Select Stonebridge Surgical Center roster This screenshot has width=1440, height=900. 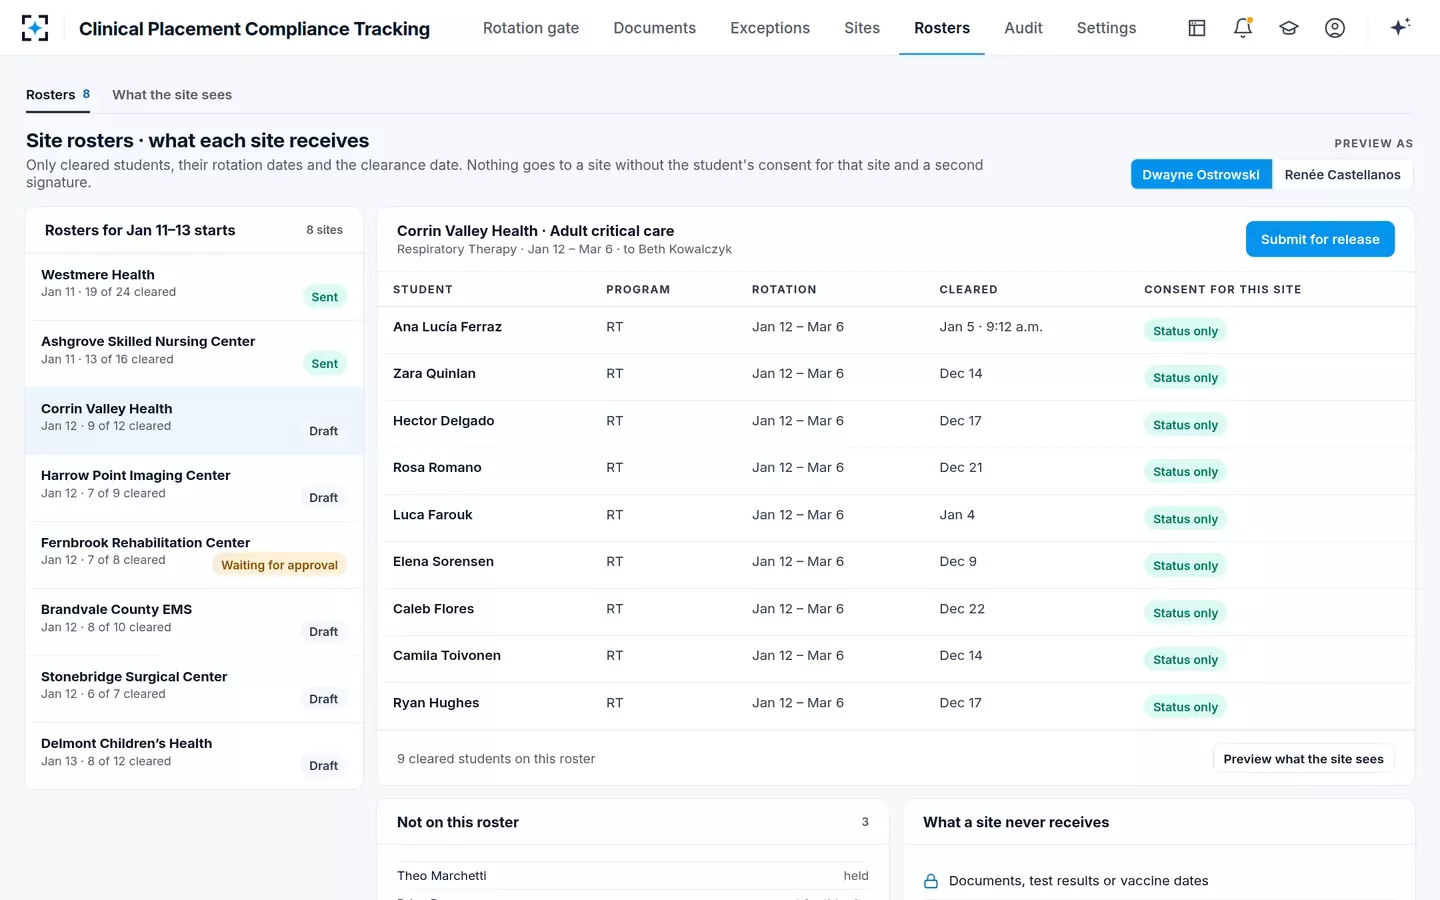[194, 689]
